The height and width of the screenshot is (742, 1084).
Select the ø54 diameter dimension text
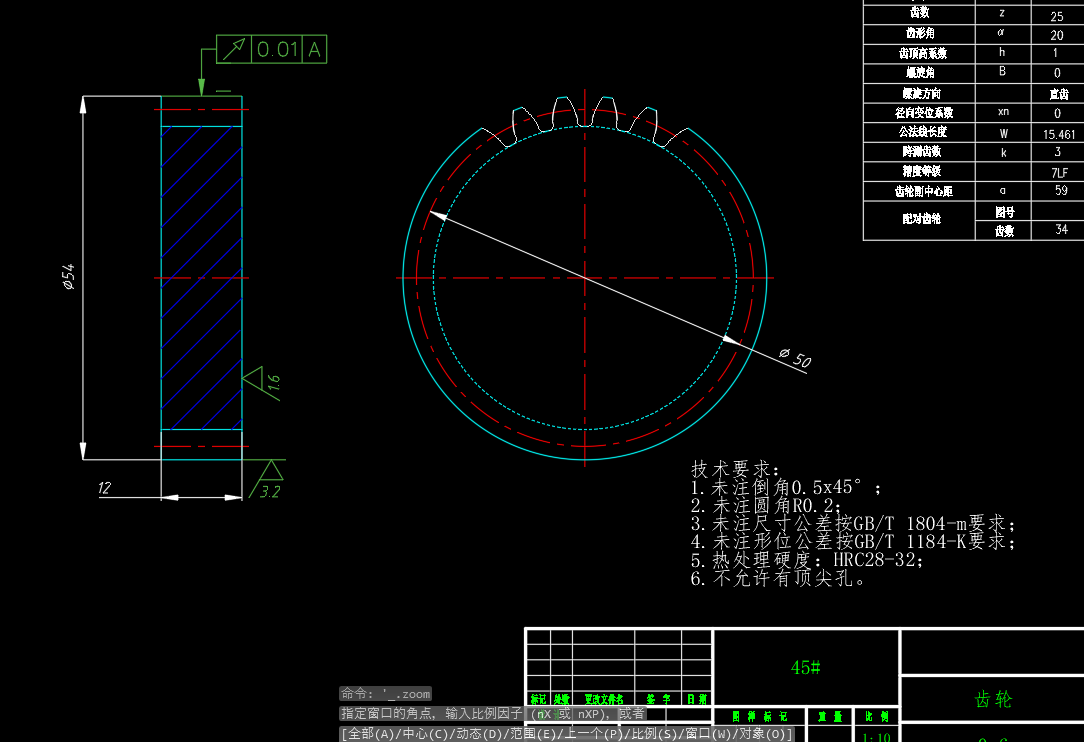coord(68,277)
